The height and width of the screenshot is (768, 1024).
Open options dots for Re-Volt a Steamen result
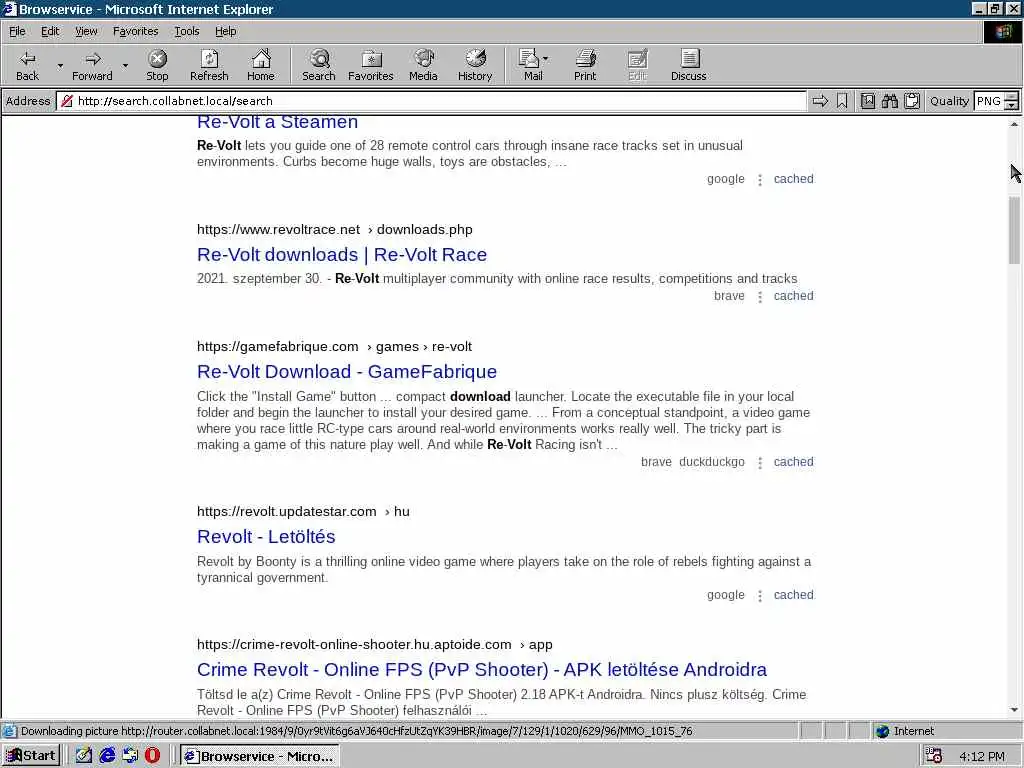click(x=760, y=180)
